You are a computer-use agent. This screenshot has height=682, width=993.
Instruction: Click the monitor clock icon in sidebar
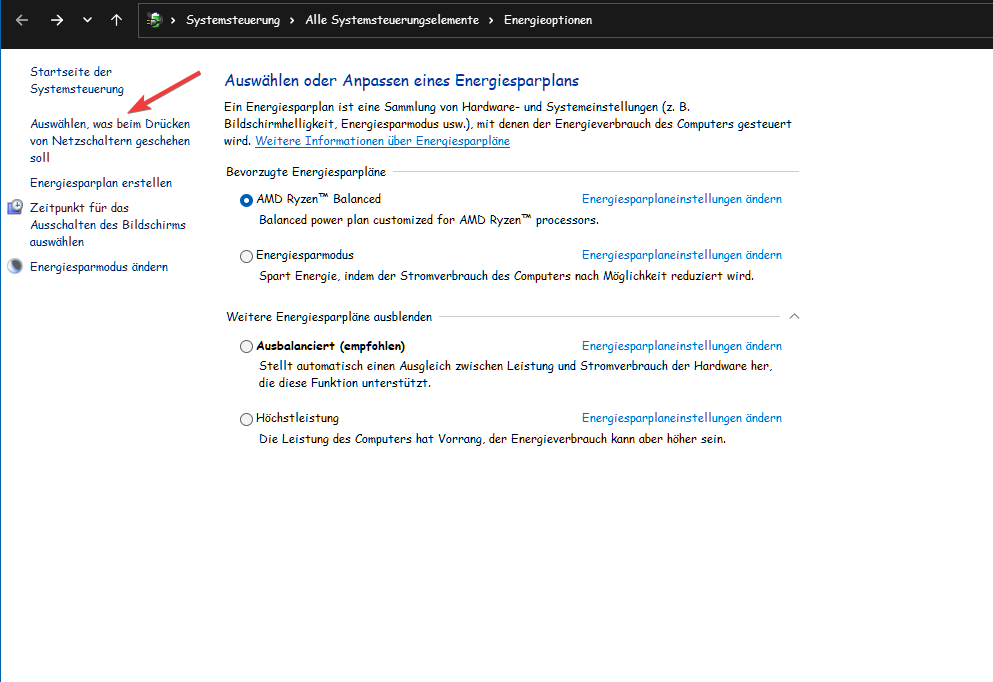pos(15,207)
